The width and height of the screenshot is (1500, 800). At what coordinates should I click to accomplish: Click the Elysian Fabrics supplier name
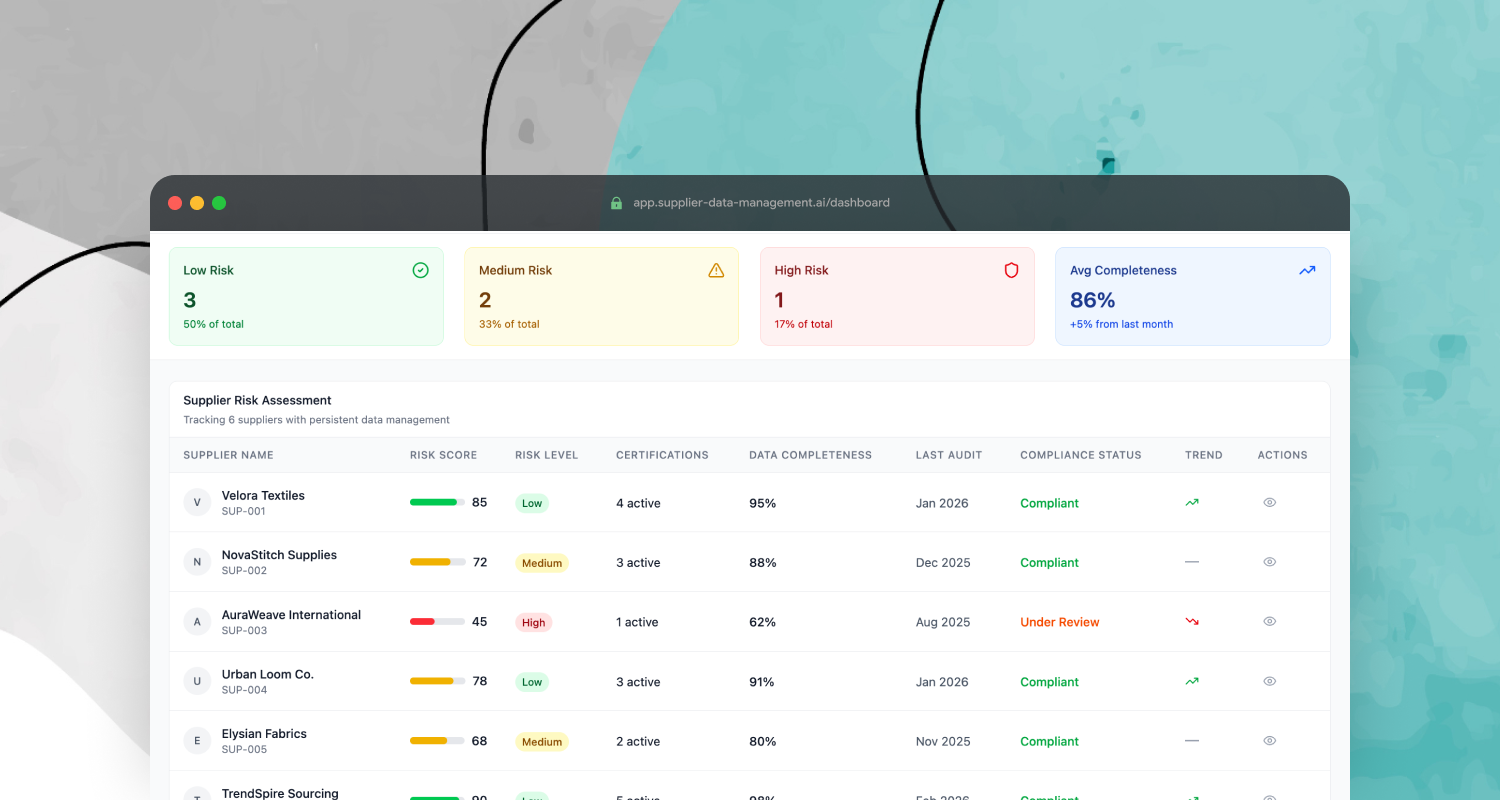coord(264,734)
